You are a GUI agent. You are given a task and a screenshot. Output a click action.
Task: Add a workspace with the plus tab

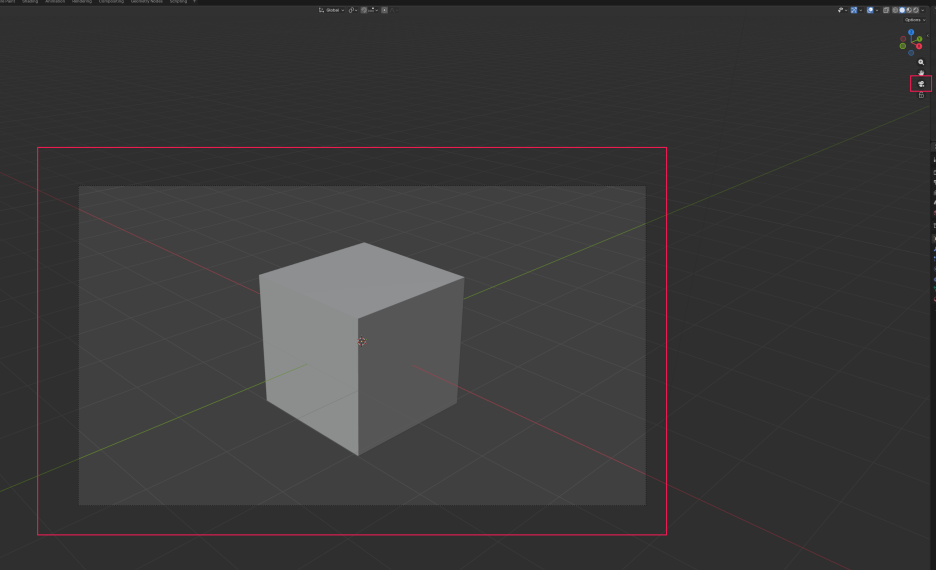click(194, 1)
